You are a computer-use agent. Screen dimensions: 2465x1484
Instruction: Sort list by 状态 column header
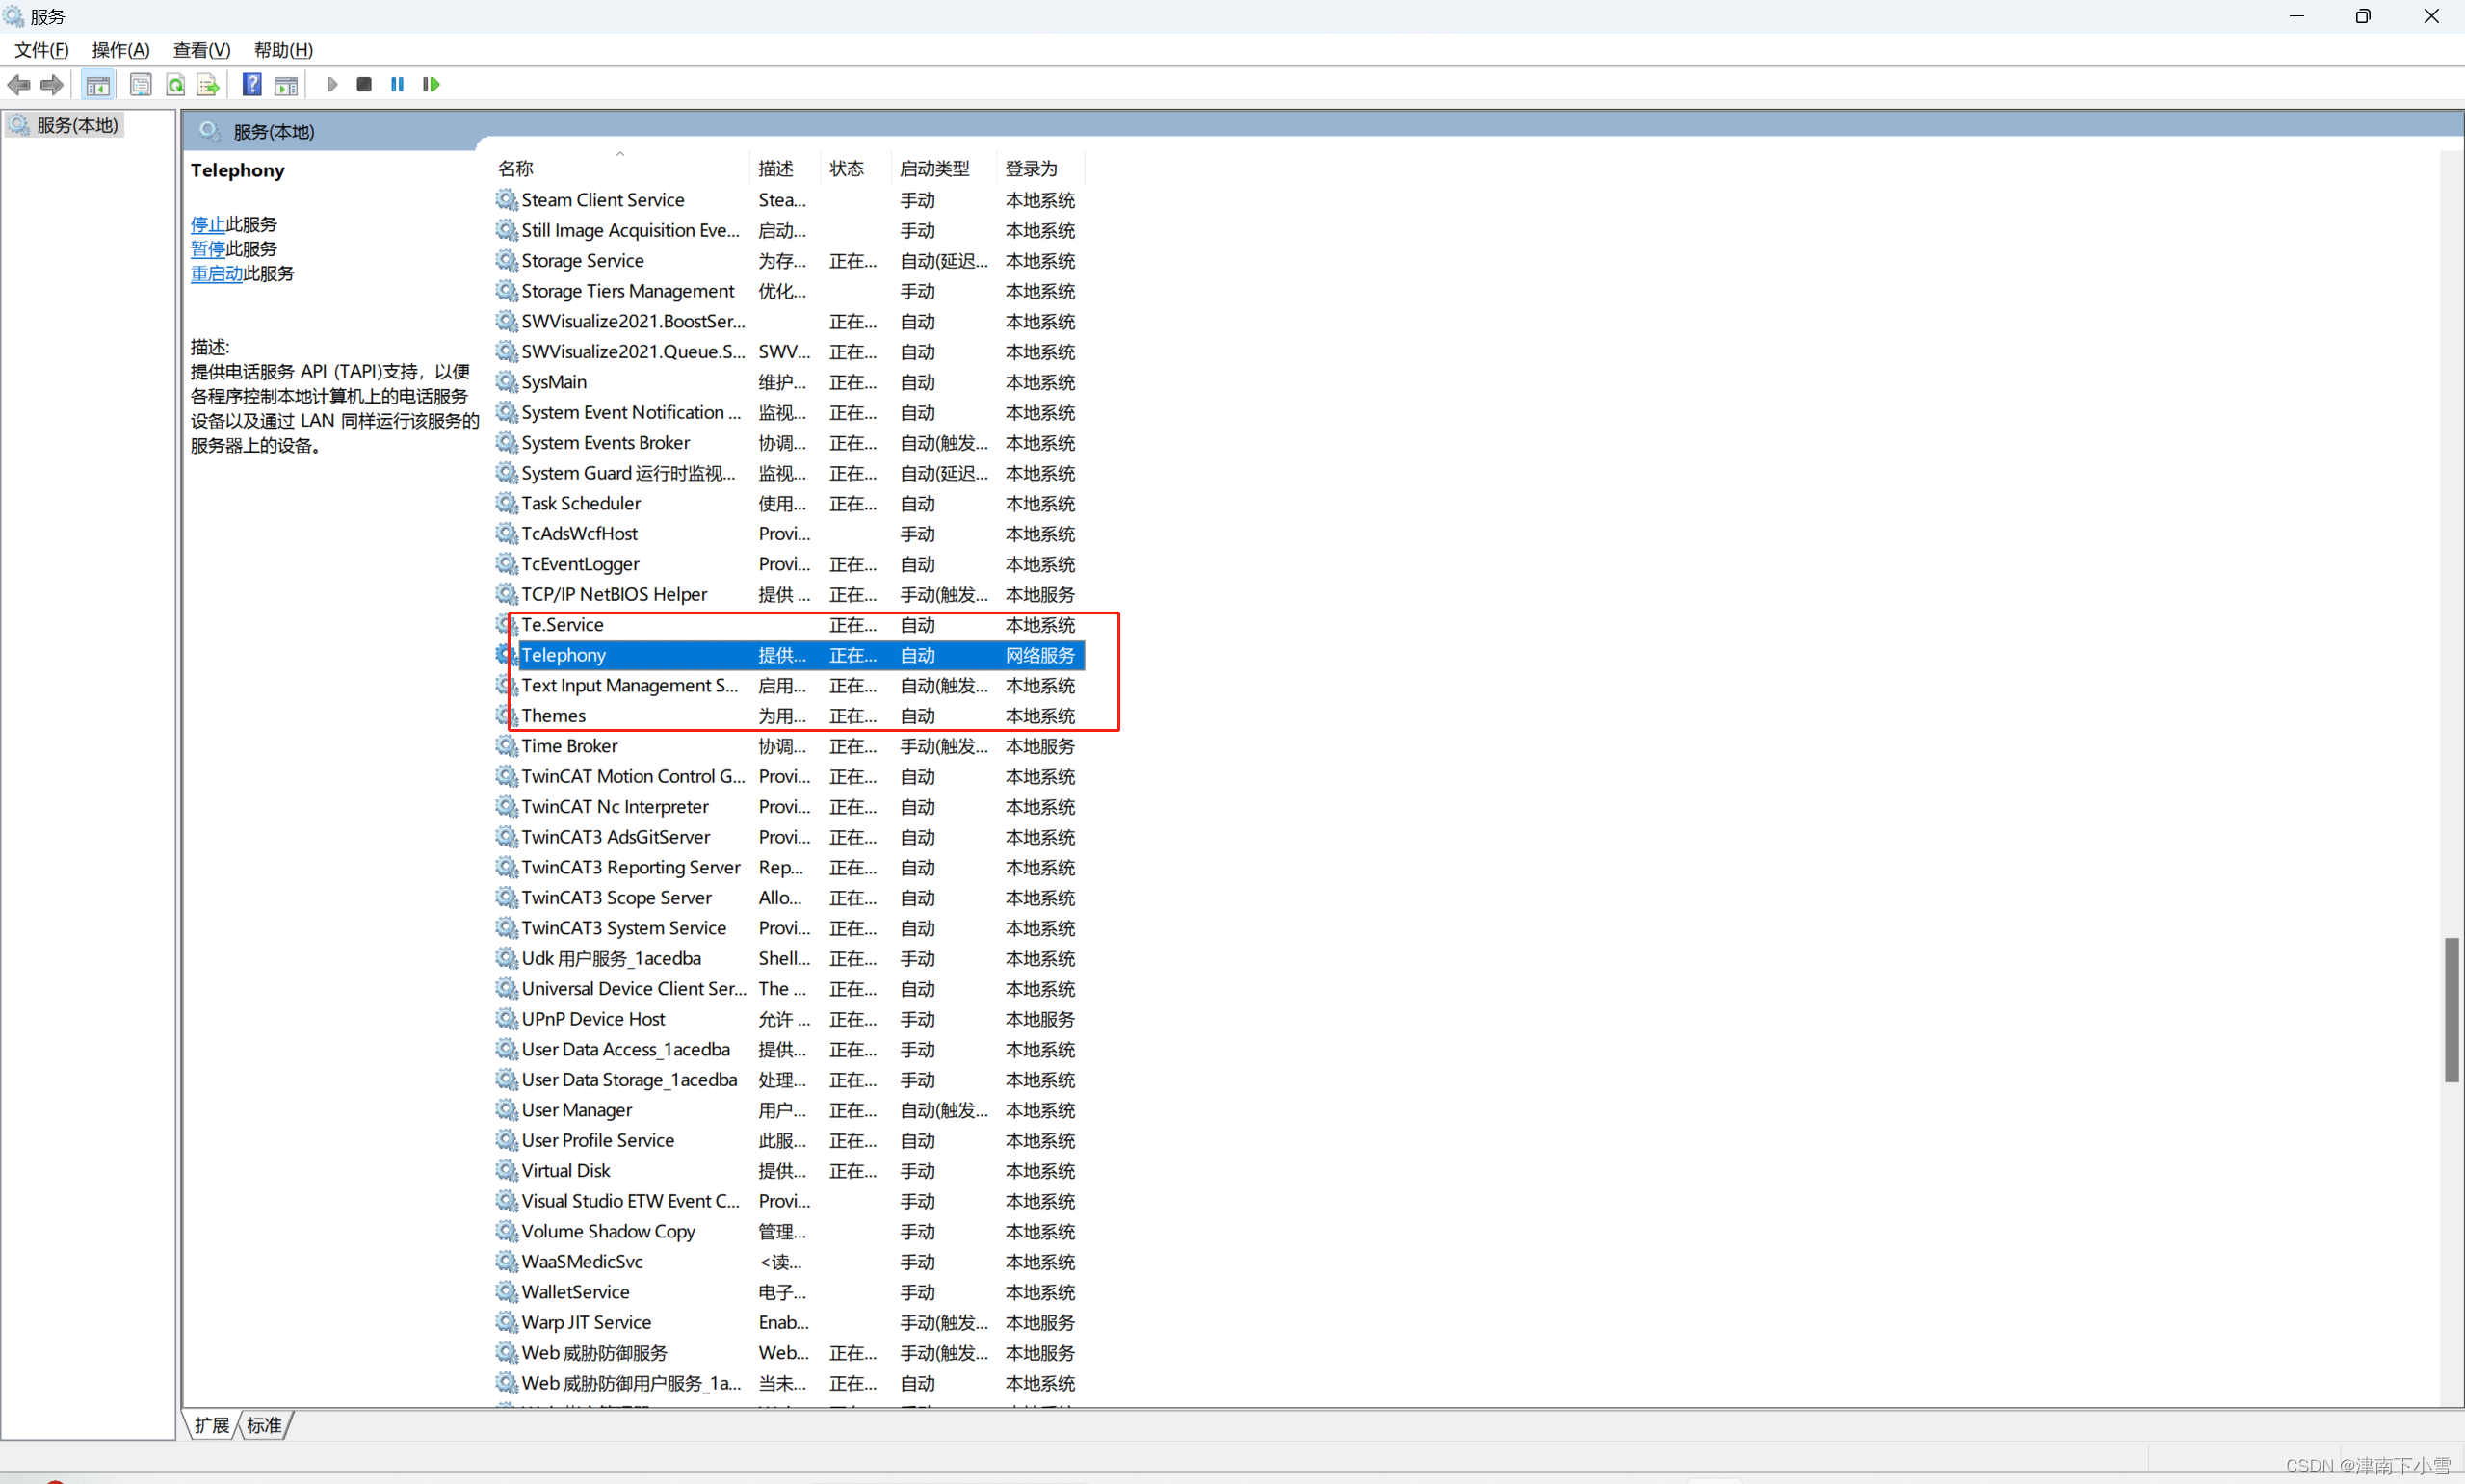846,169
